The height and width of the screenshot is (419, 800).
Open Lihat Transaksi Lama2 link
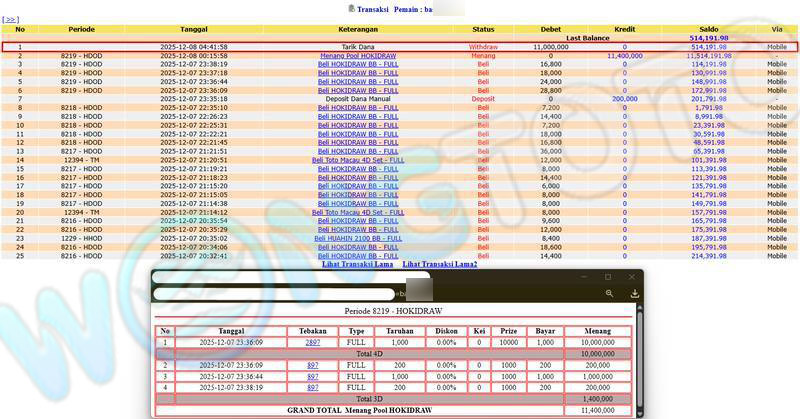pos(440,264)
